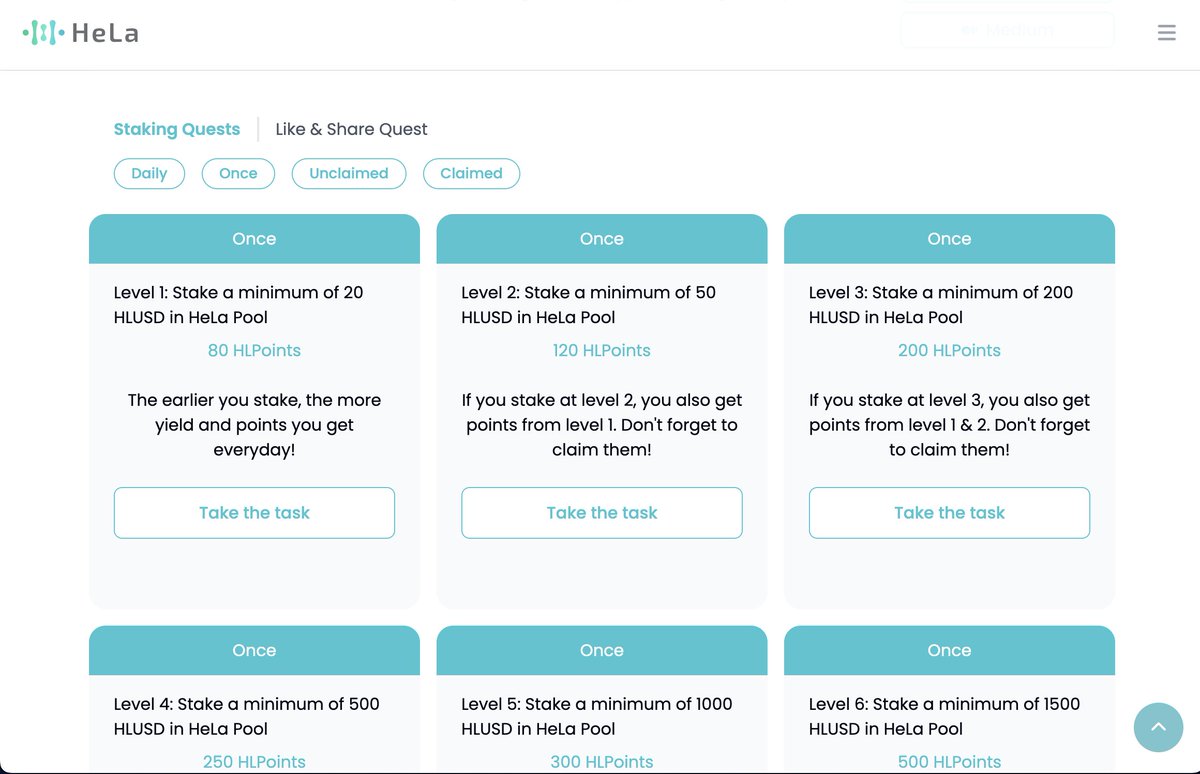Click the Once header of Level 5 card
The height and width of the screenshot is (774, 1200).
[602, 650]
